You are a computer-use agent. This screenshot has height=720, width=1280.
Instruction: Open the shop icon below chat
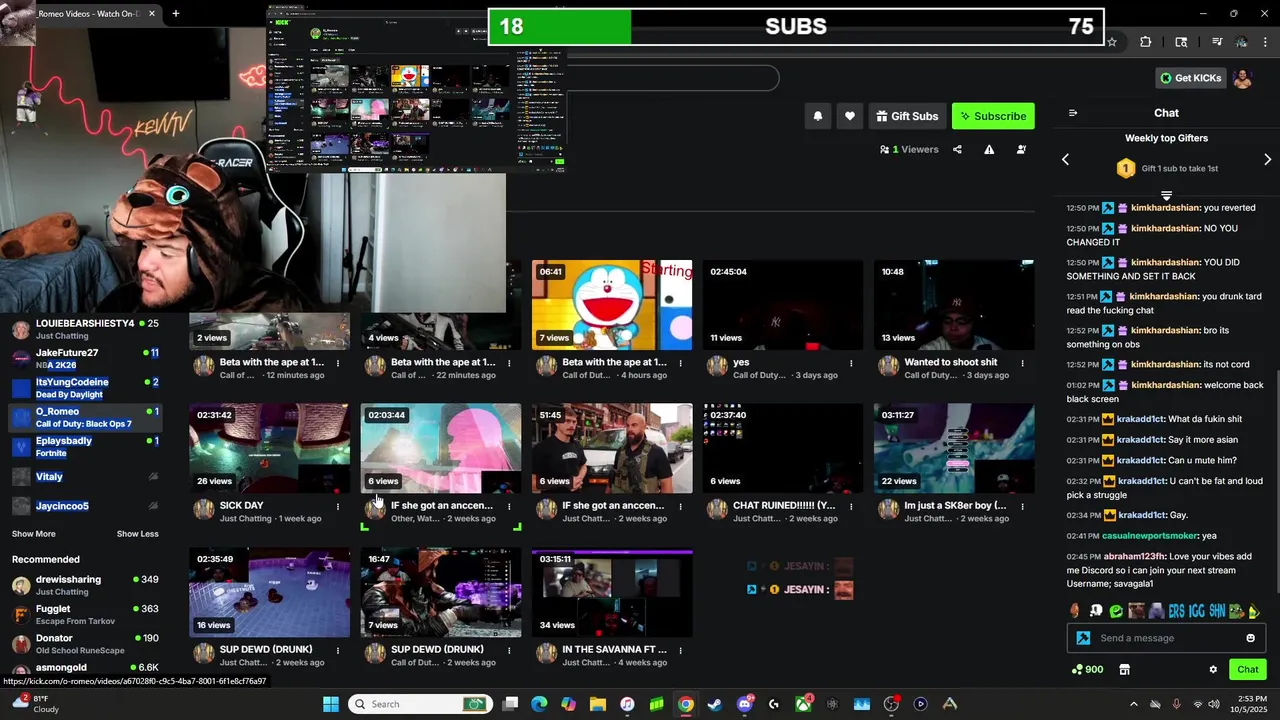click(x=1124, y=670)
